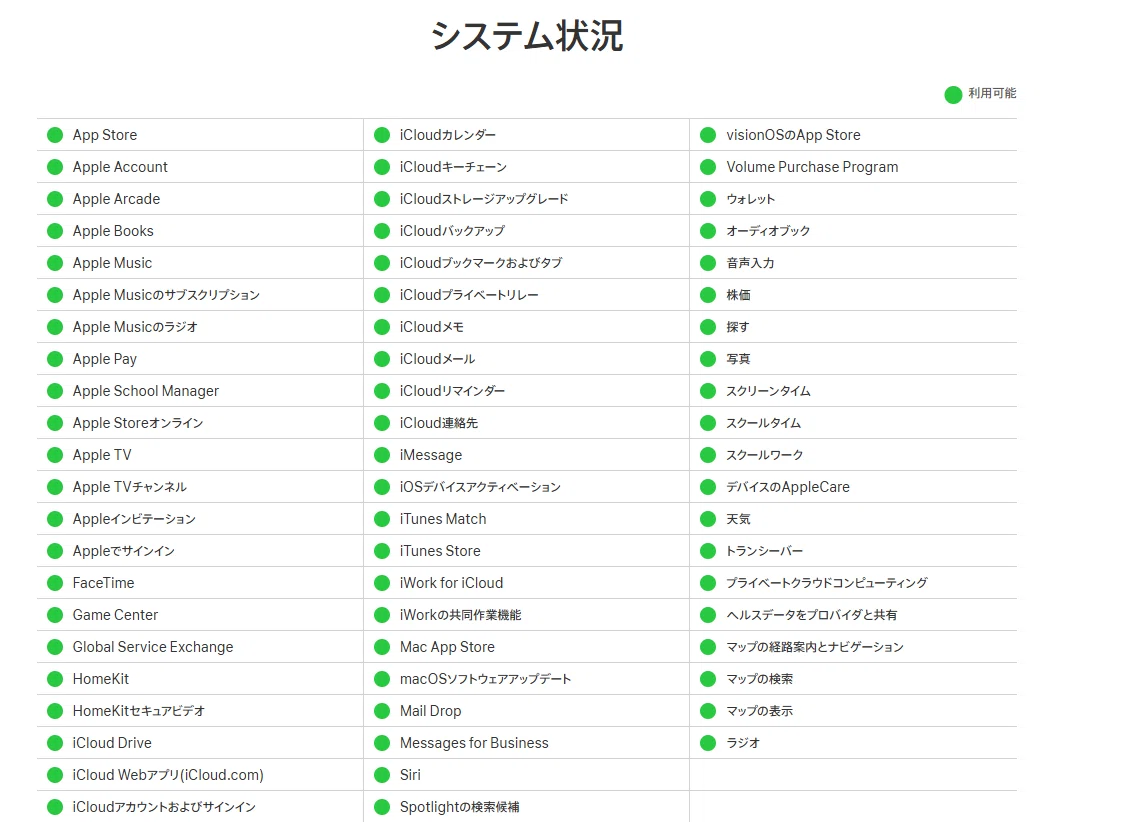Click the green status dot for Apple Account
1124x822 pixels.
point(55,167)
